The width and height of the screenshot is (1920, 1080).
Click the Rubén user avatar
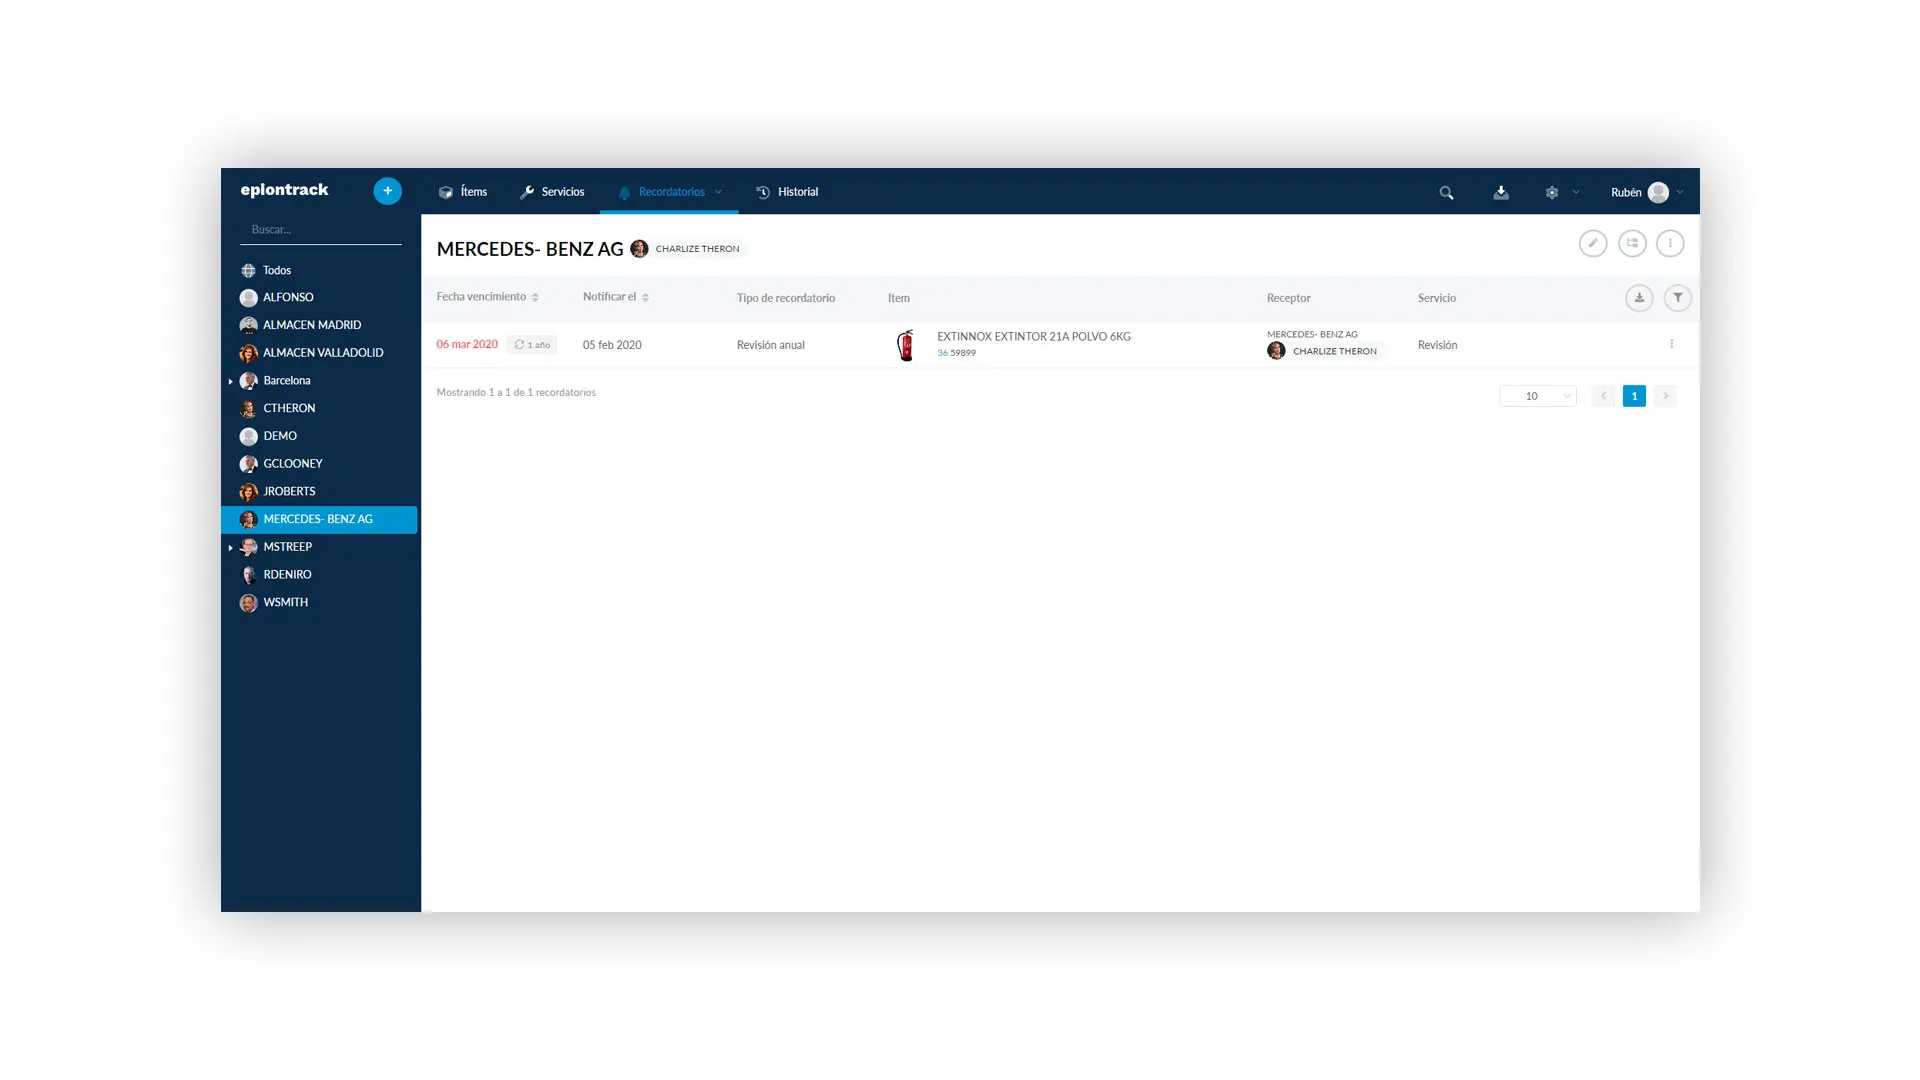[x=1658, y=192]
